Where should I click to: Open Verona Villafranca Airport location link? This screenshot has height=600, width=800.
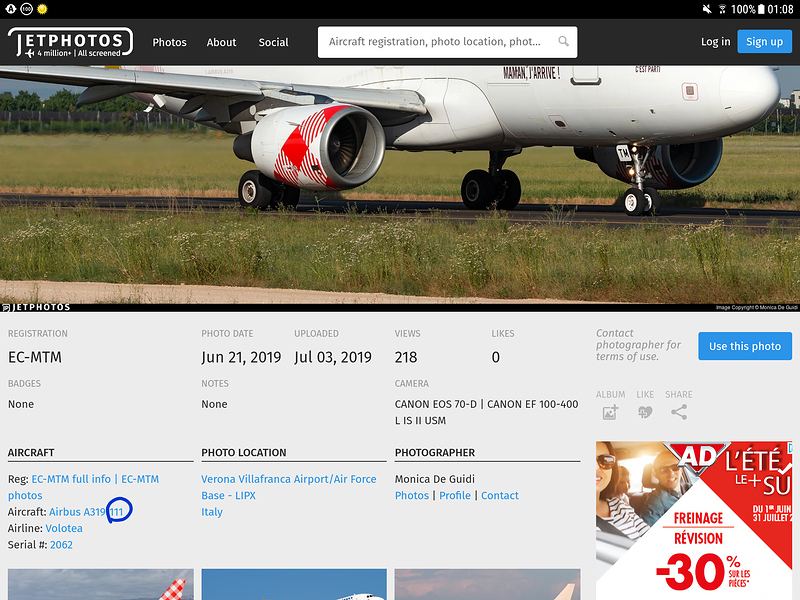point(289,487)
